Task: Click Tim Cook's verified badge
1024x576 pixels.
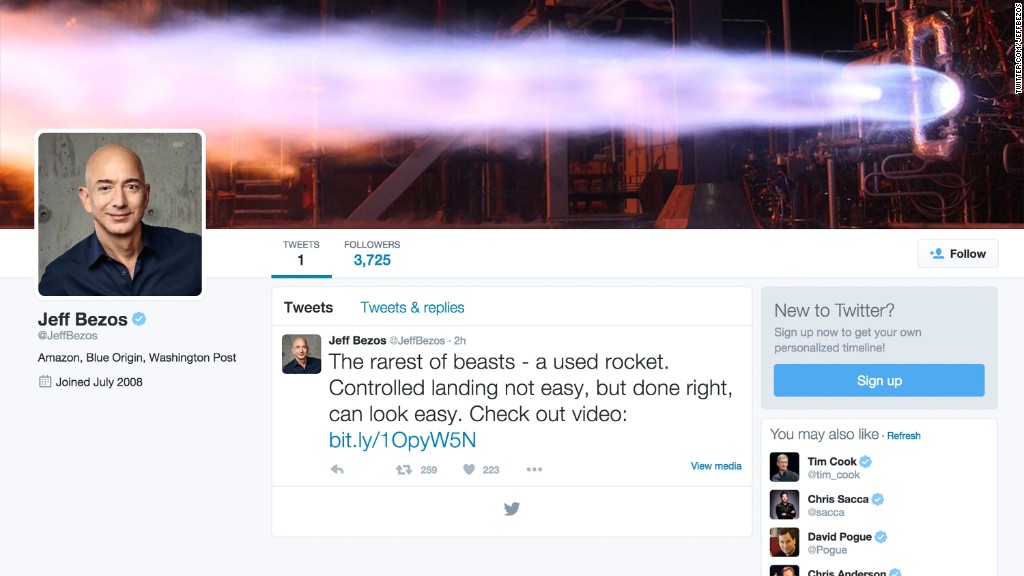Action: 865,461
